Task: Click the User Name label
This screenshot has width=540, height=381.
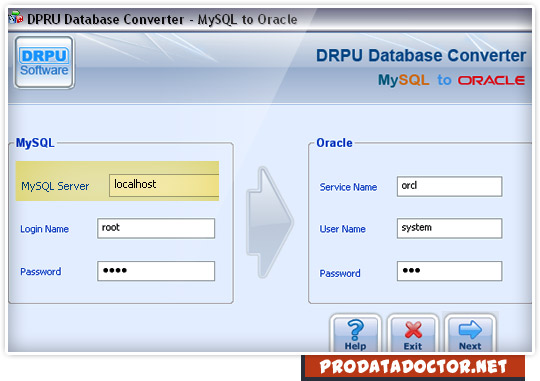Action: tap(342, 229)
